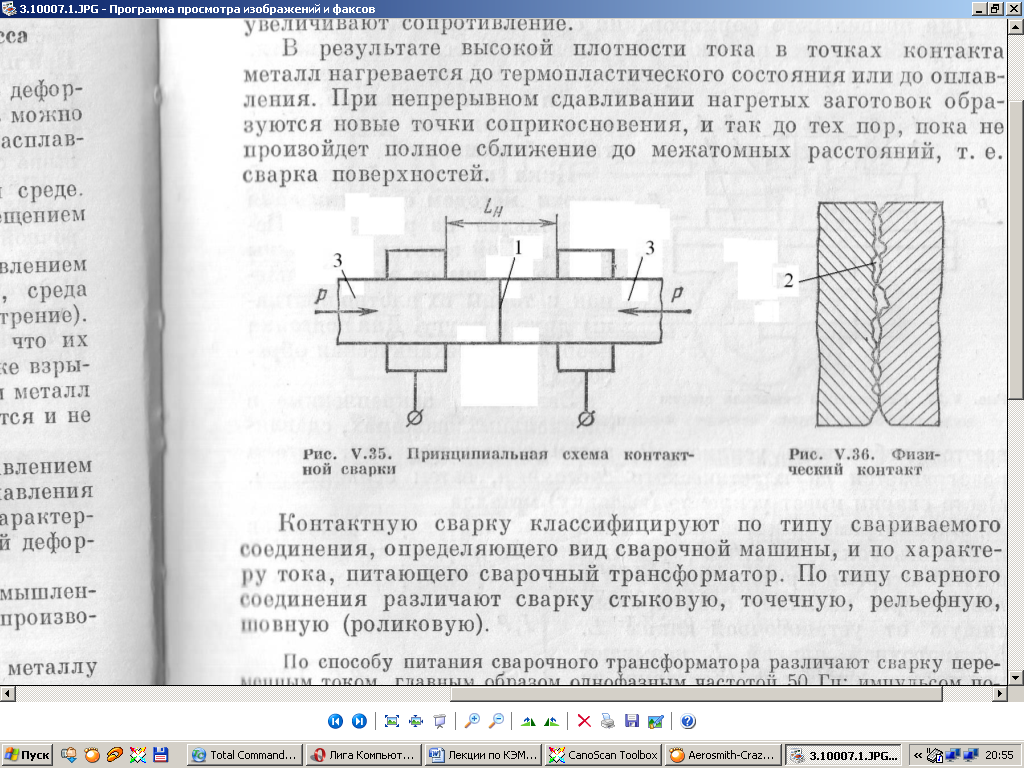Save a copy with the floppy icon
1024x768 pixels.
point(632,721)
